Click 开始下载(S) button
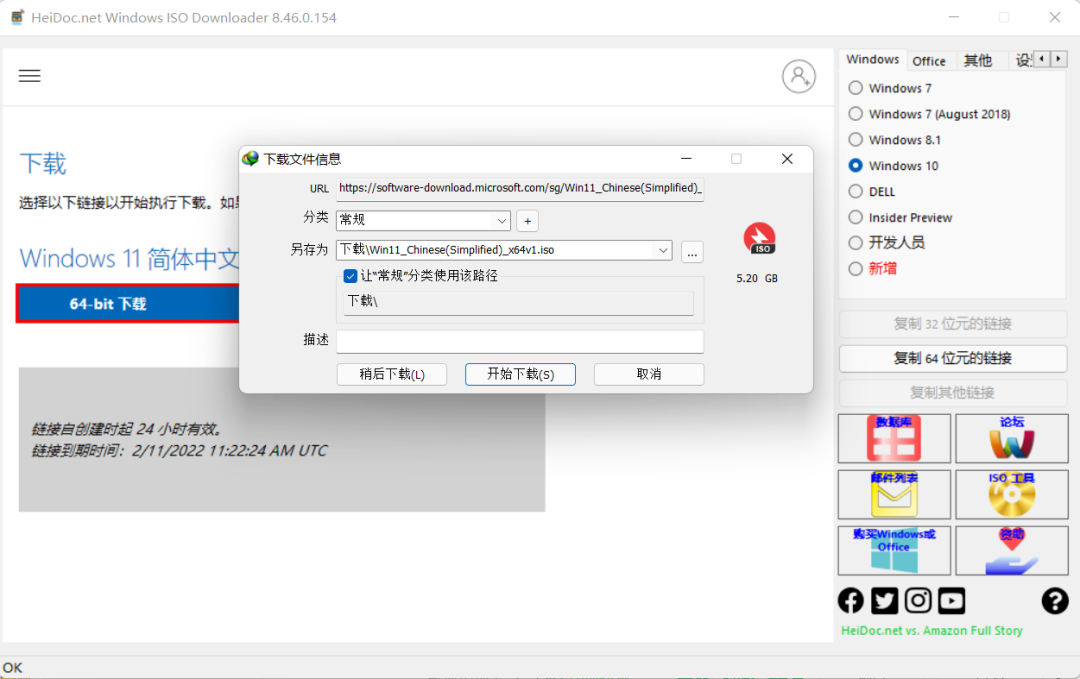Screen dimensions: 1080x679 coord(520,374)
